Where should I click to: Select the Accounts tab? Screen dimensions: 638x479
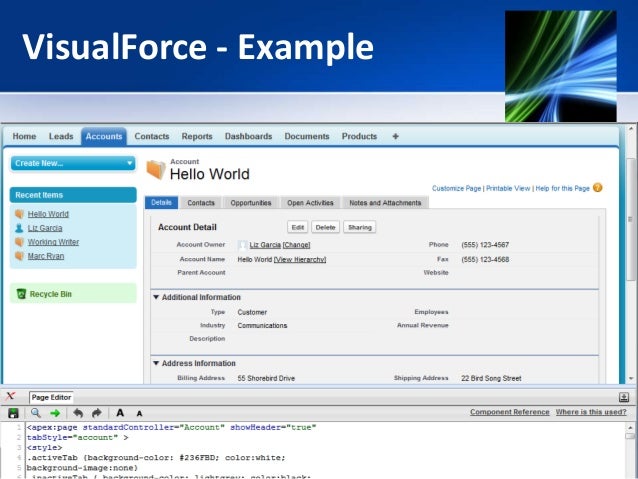click(x=104, y=136)
